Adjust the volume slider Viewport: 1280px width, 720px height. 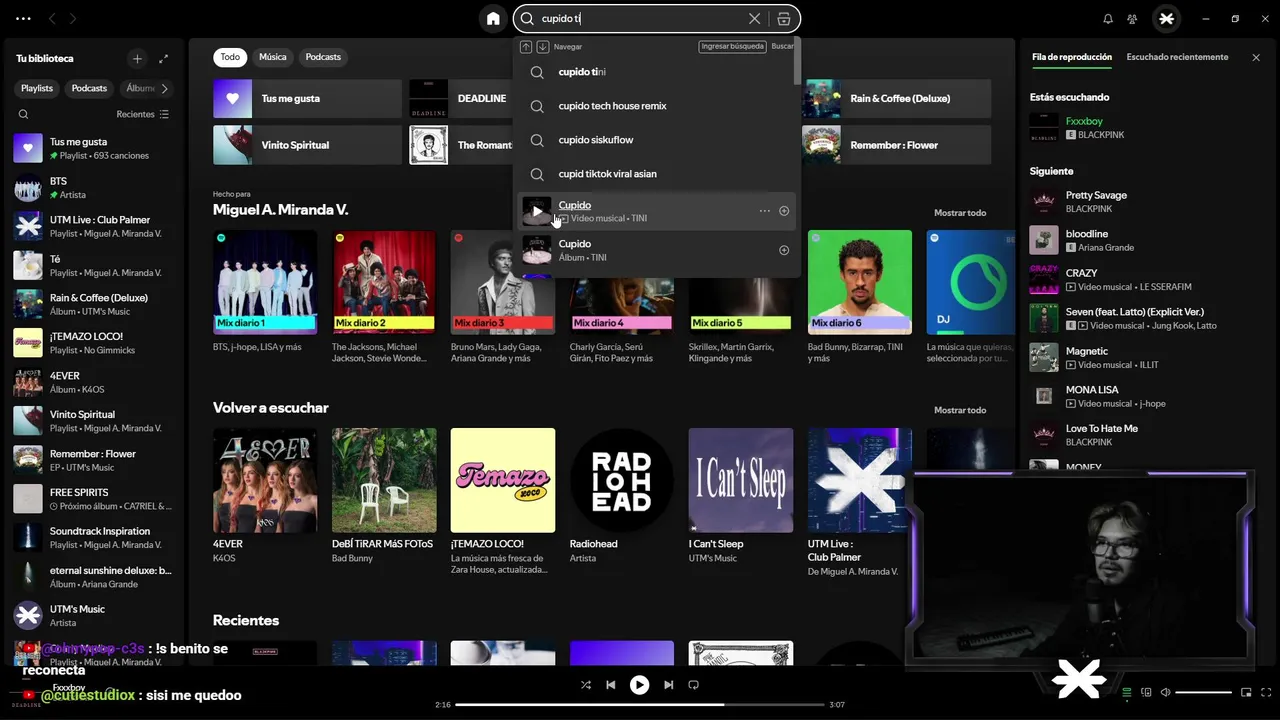pos(1203,692)
